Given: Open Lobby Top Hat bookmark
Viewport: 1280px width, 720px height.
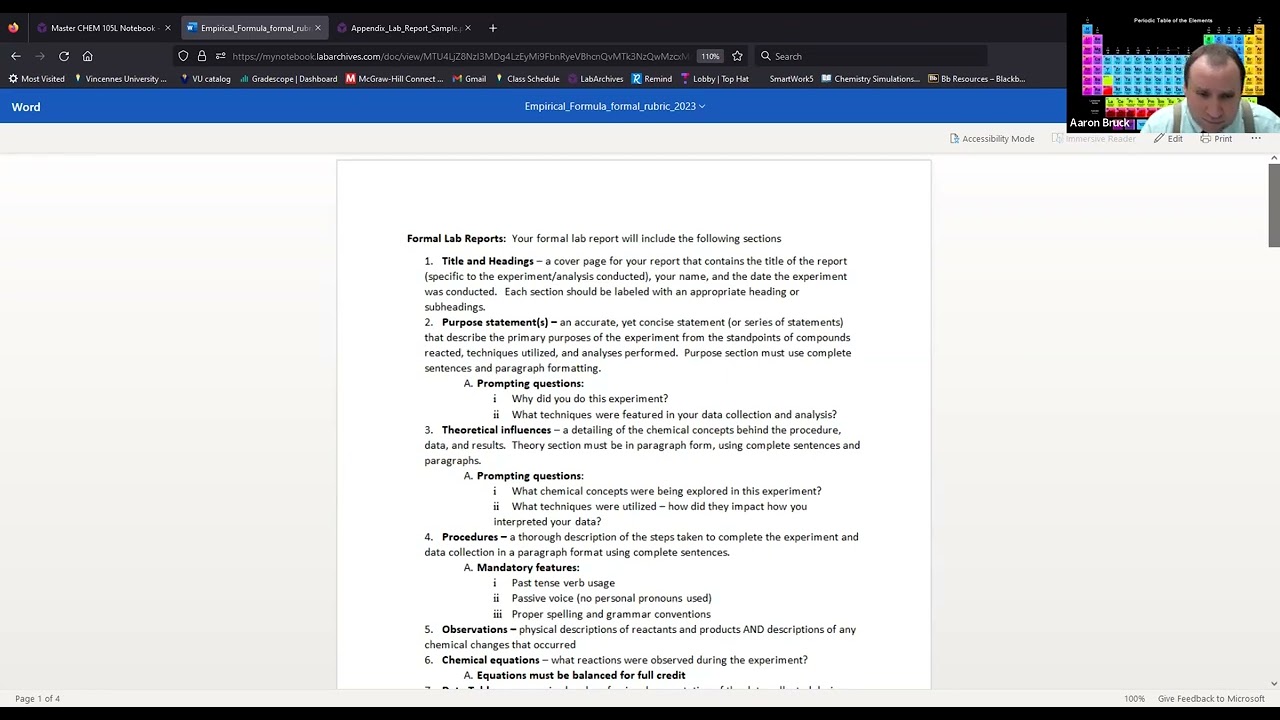Looking at the screenshot, I should click(714, 79).
